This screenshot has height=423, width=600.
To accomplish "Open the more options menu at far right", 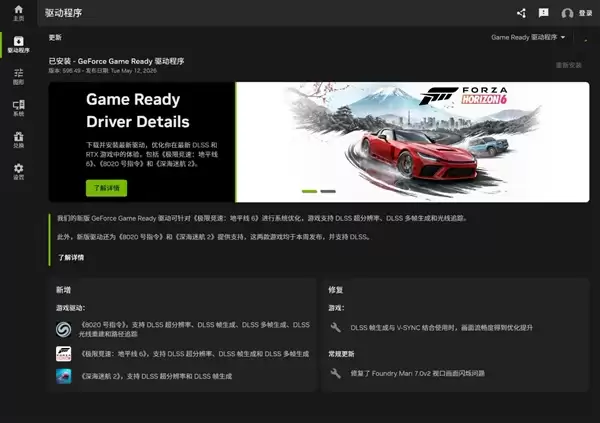I will (585, 39).
